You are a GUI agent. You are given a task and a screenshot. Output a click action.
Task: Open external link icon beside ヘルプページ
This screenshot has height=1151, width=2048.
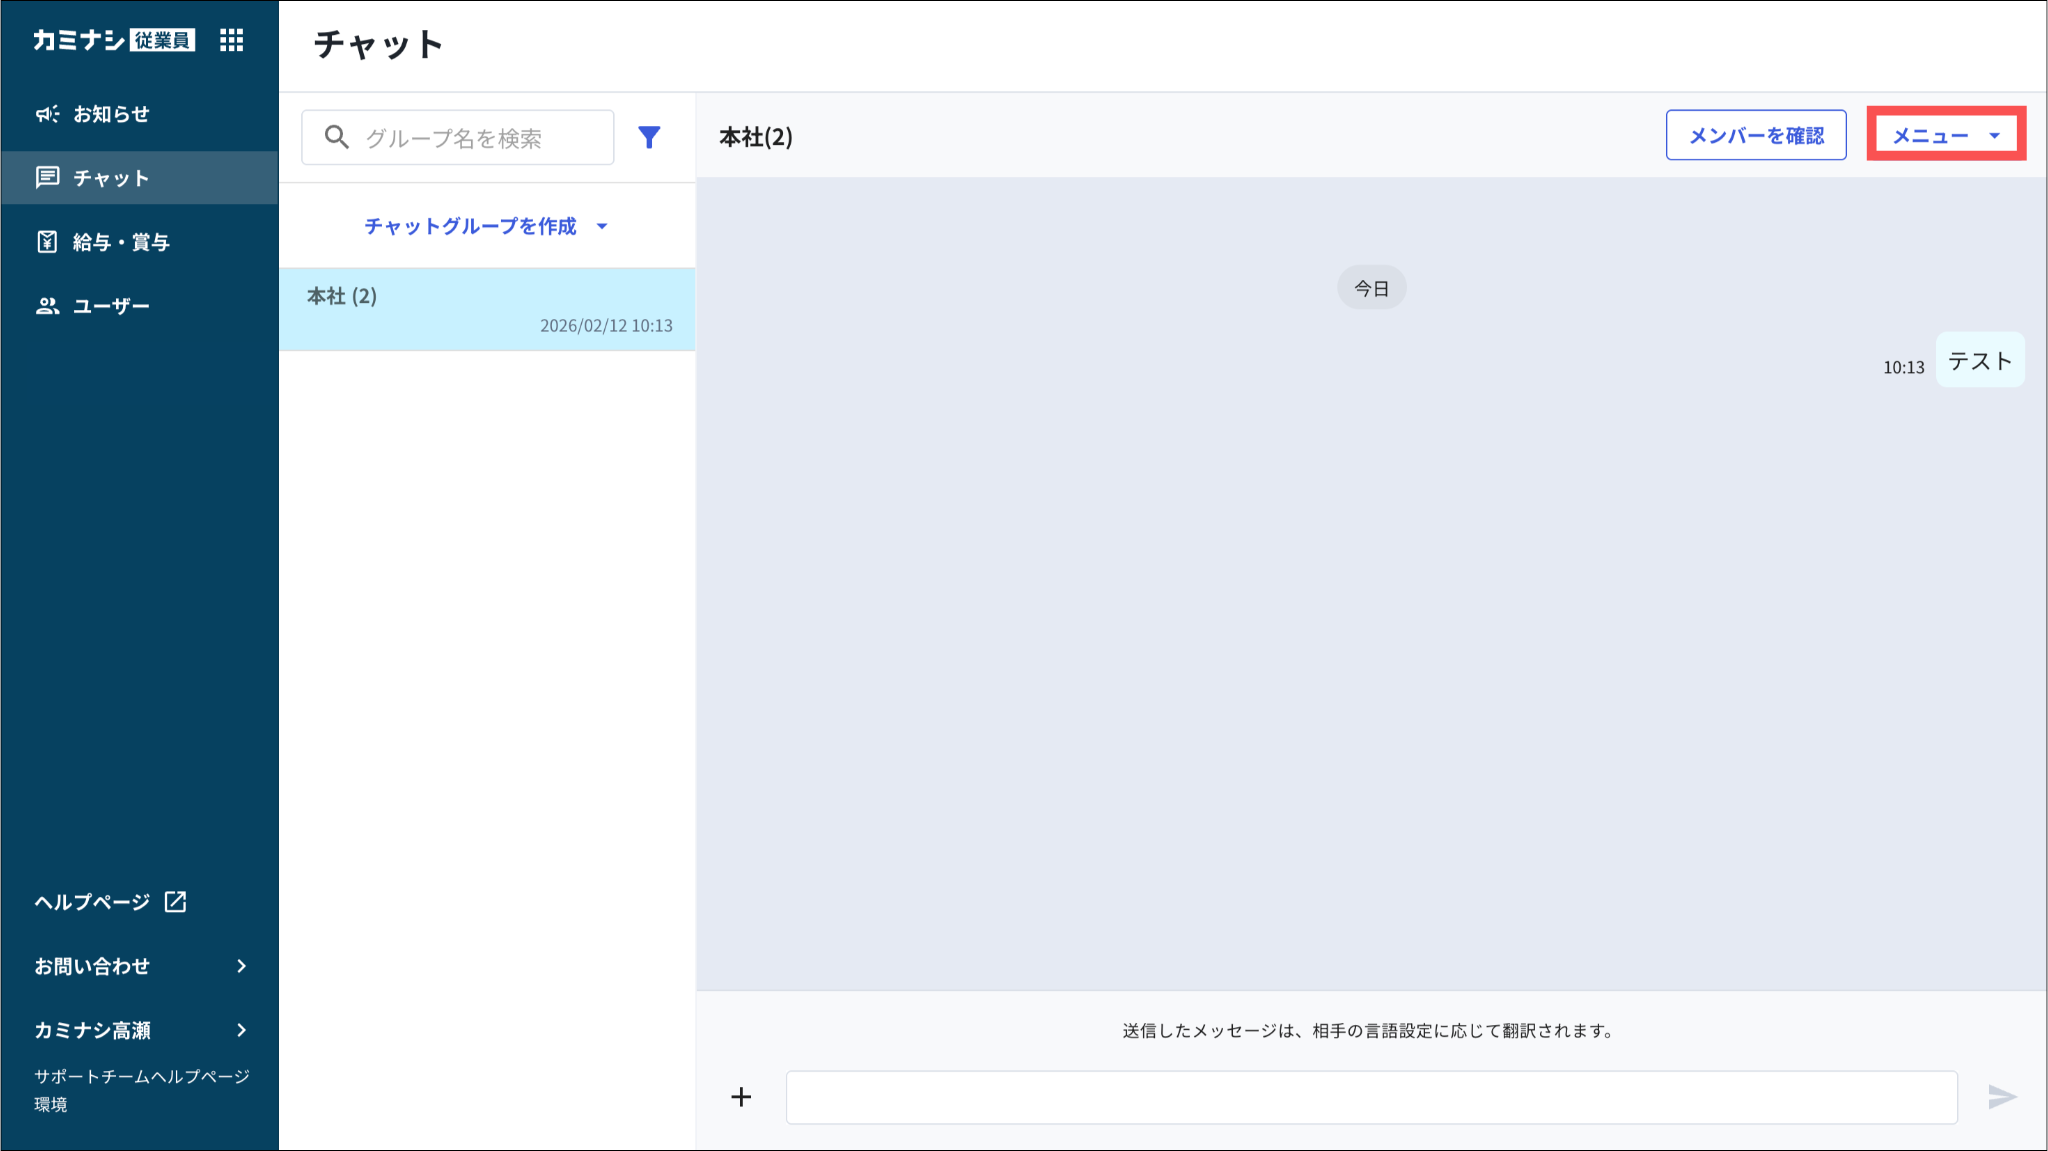176,902
